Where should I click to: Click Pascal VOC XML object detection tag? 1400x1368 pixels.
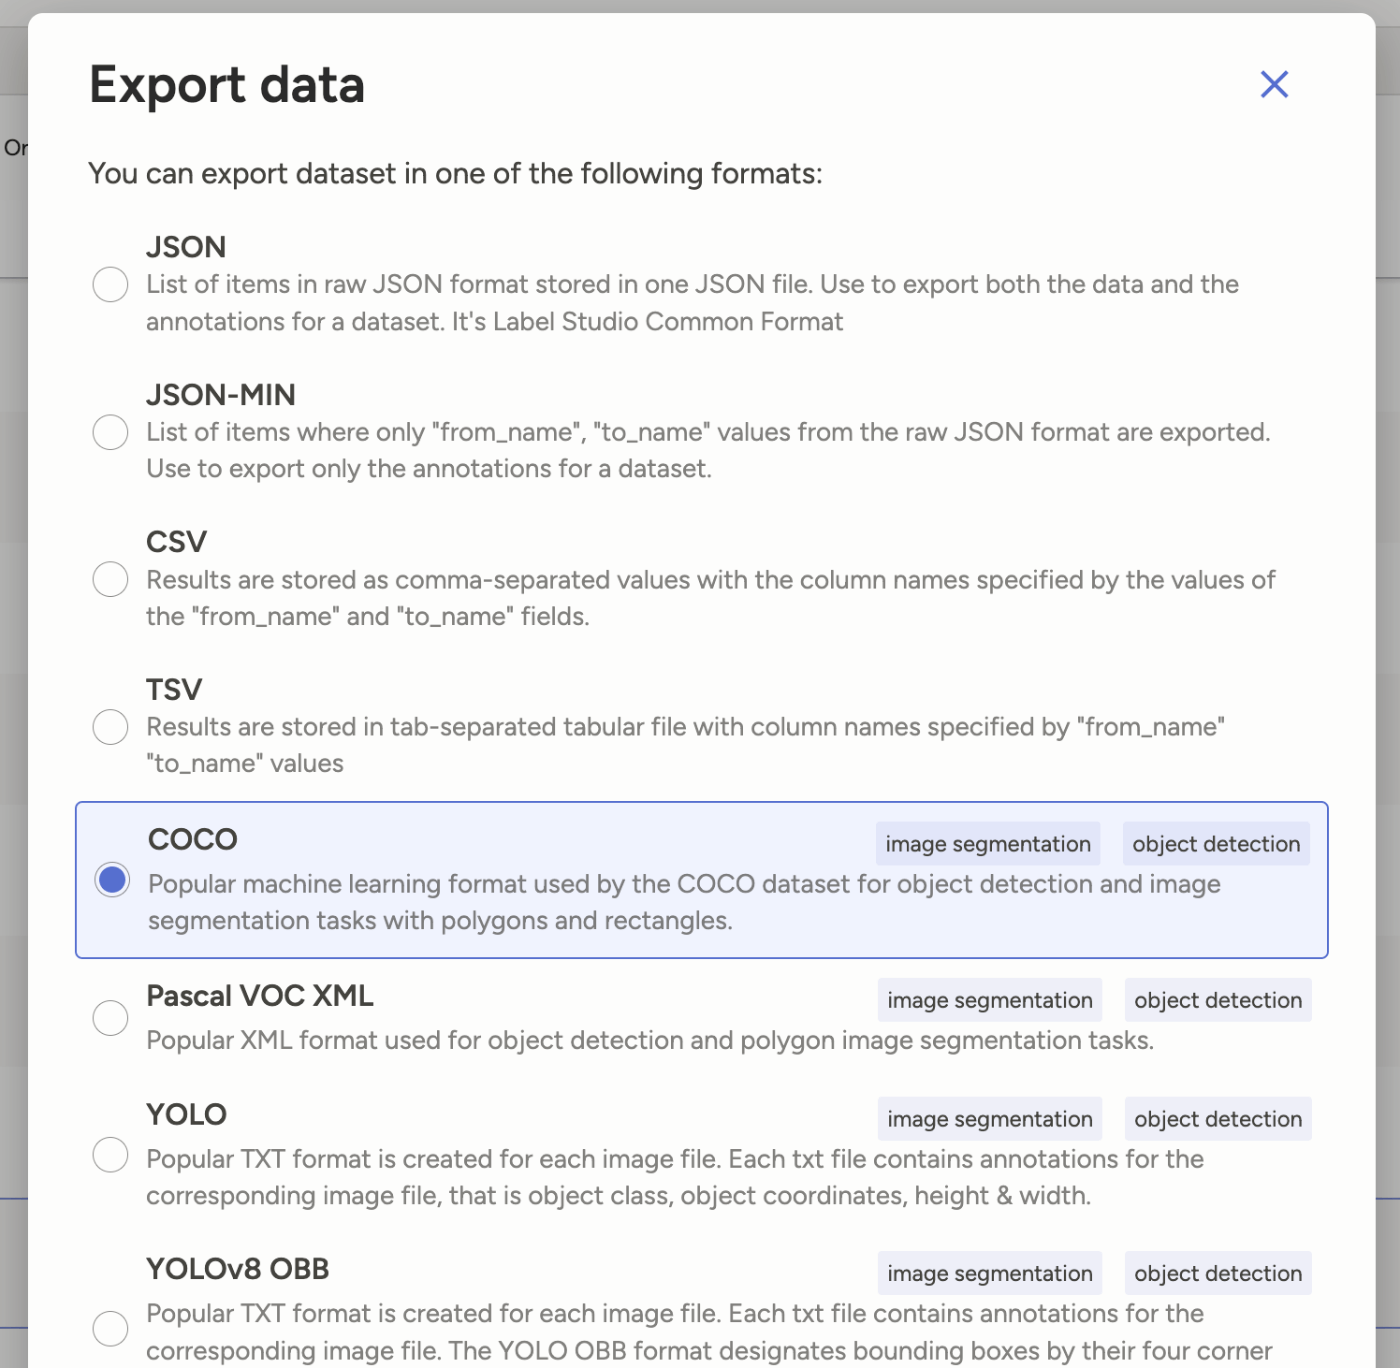1218,1000
